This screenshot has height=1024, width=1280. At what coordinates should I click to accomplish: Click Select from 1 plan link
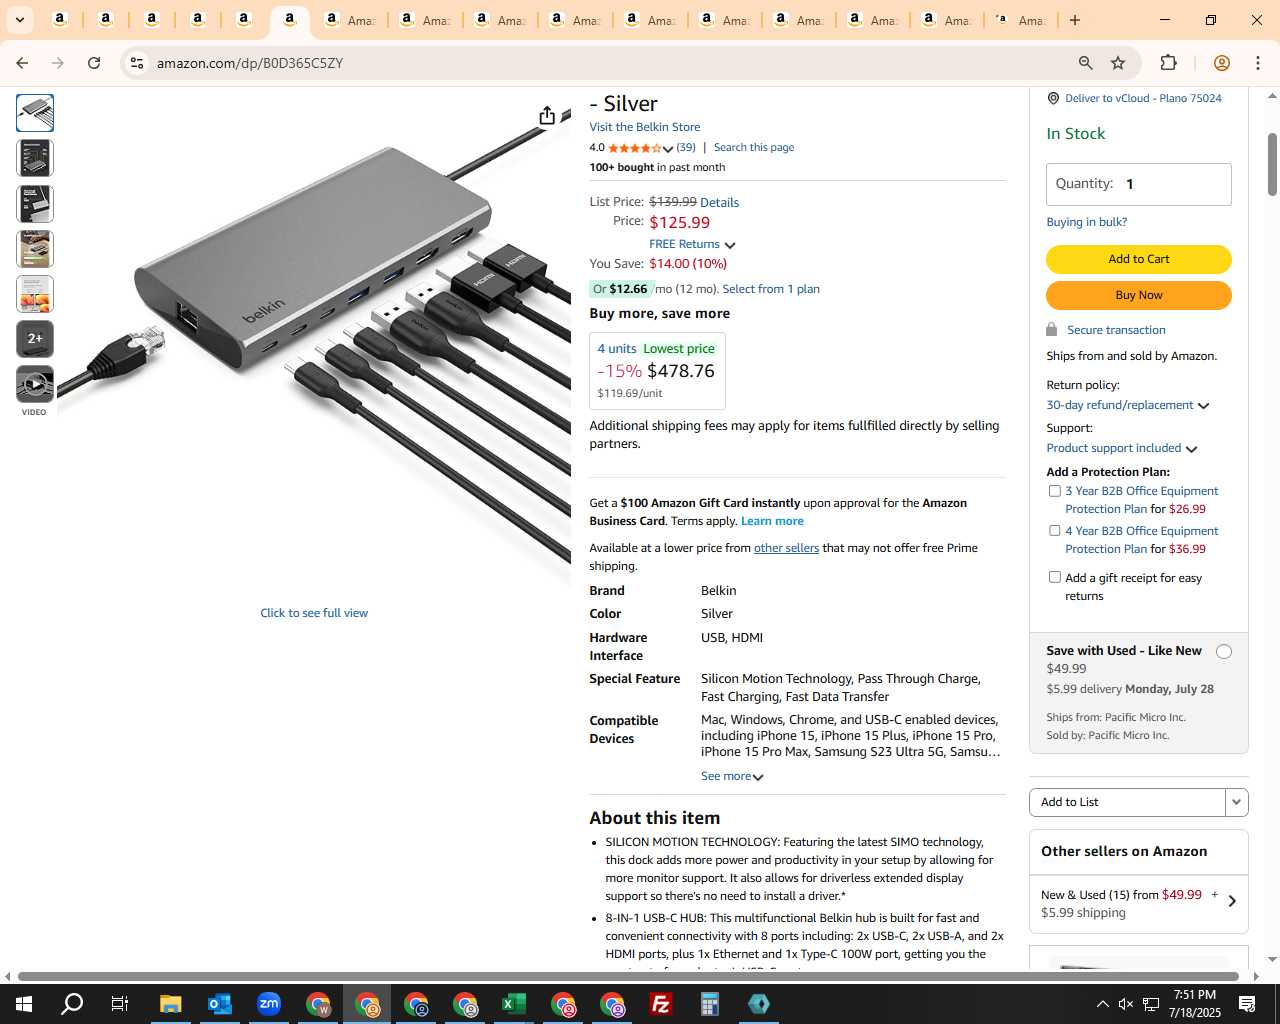(771, 289)
